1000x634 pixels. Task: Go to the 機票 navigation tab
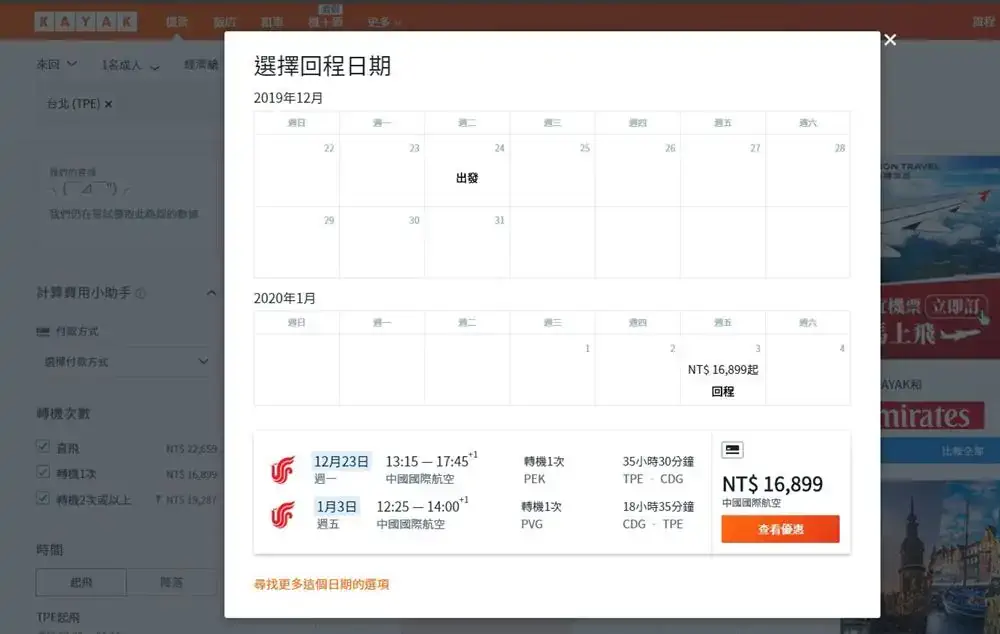tap(177, 22)
